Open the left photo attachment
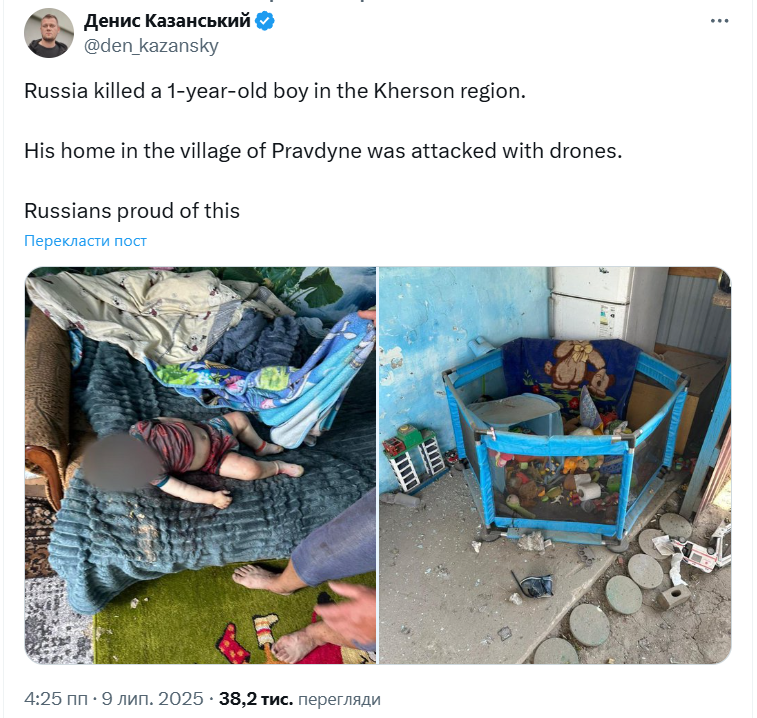This screenshot has height=718, width=757. pos(200,465)
